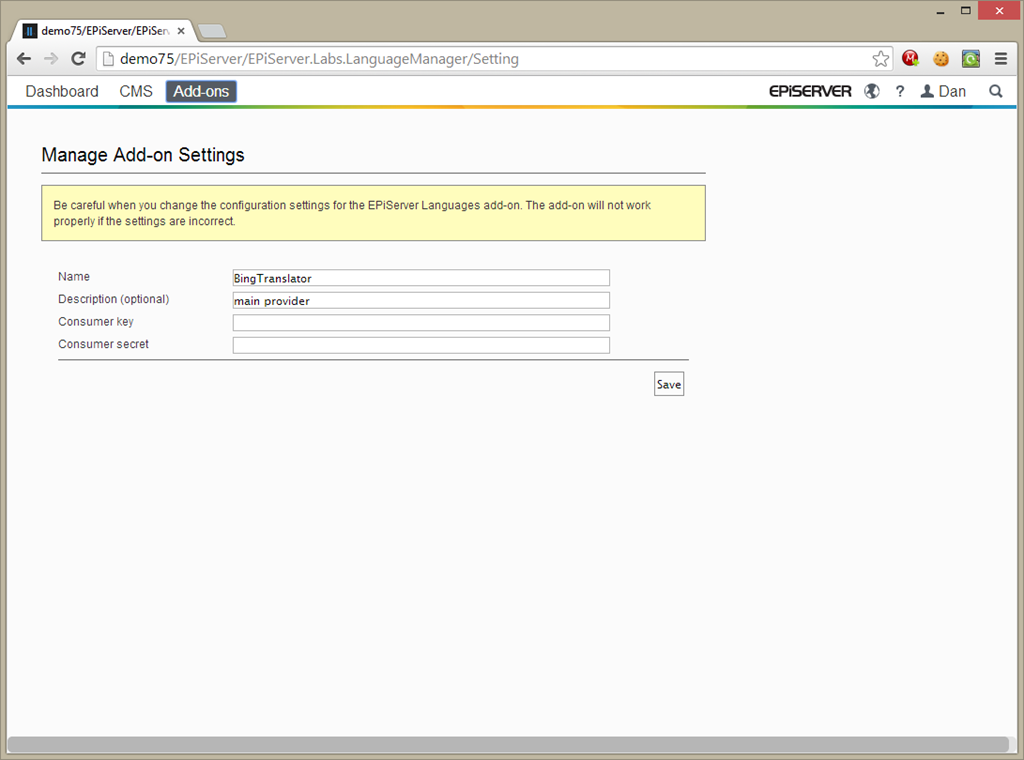Open the Dashboard menu item

[x=62, y=91]
